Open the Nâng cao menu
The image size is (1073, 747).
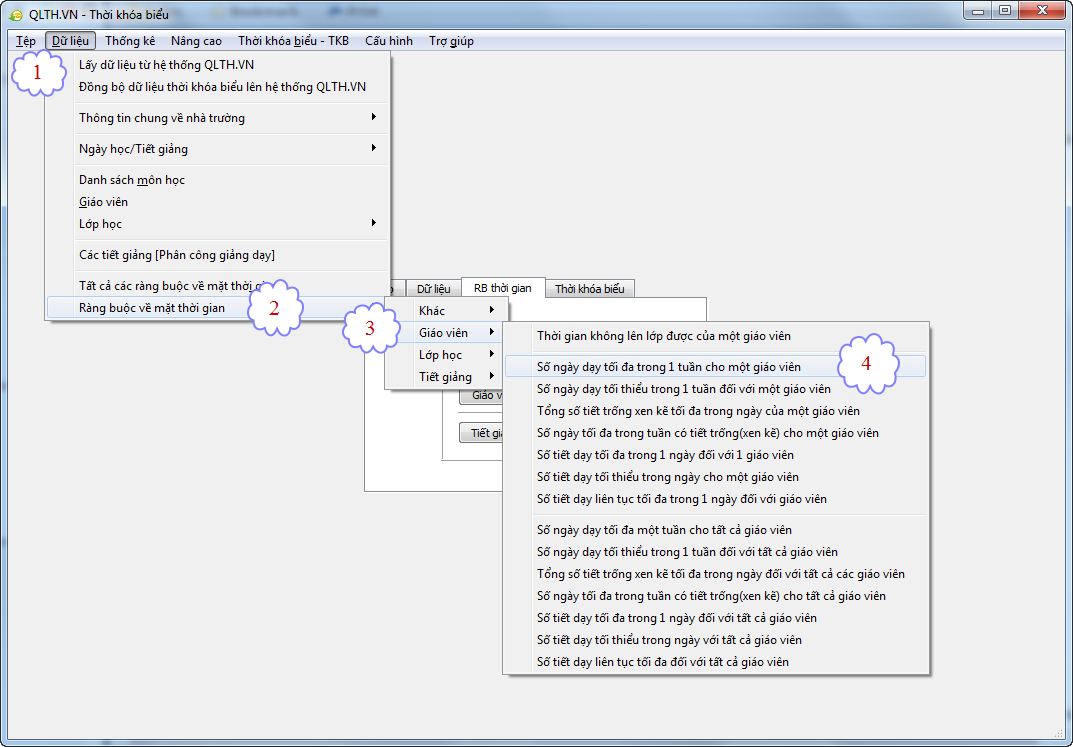point(196,41)
